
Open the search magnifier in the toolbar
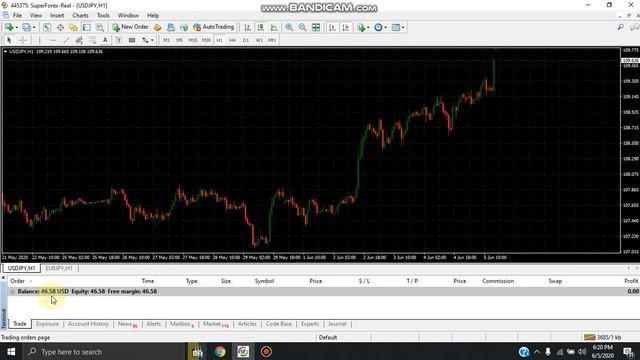[x=620, y=27]
